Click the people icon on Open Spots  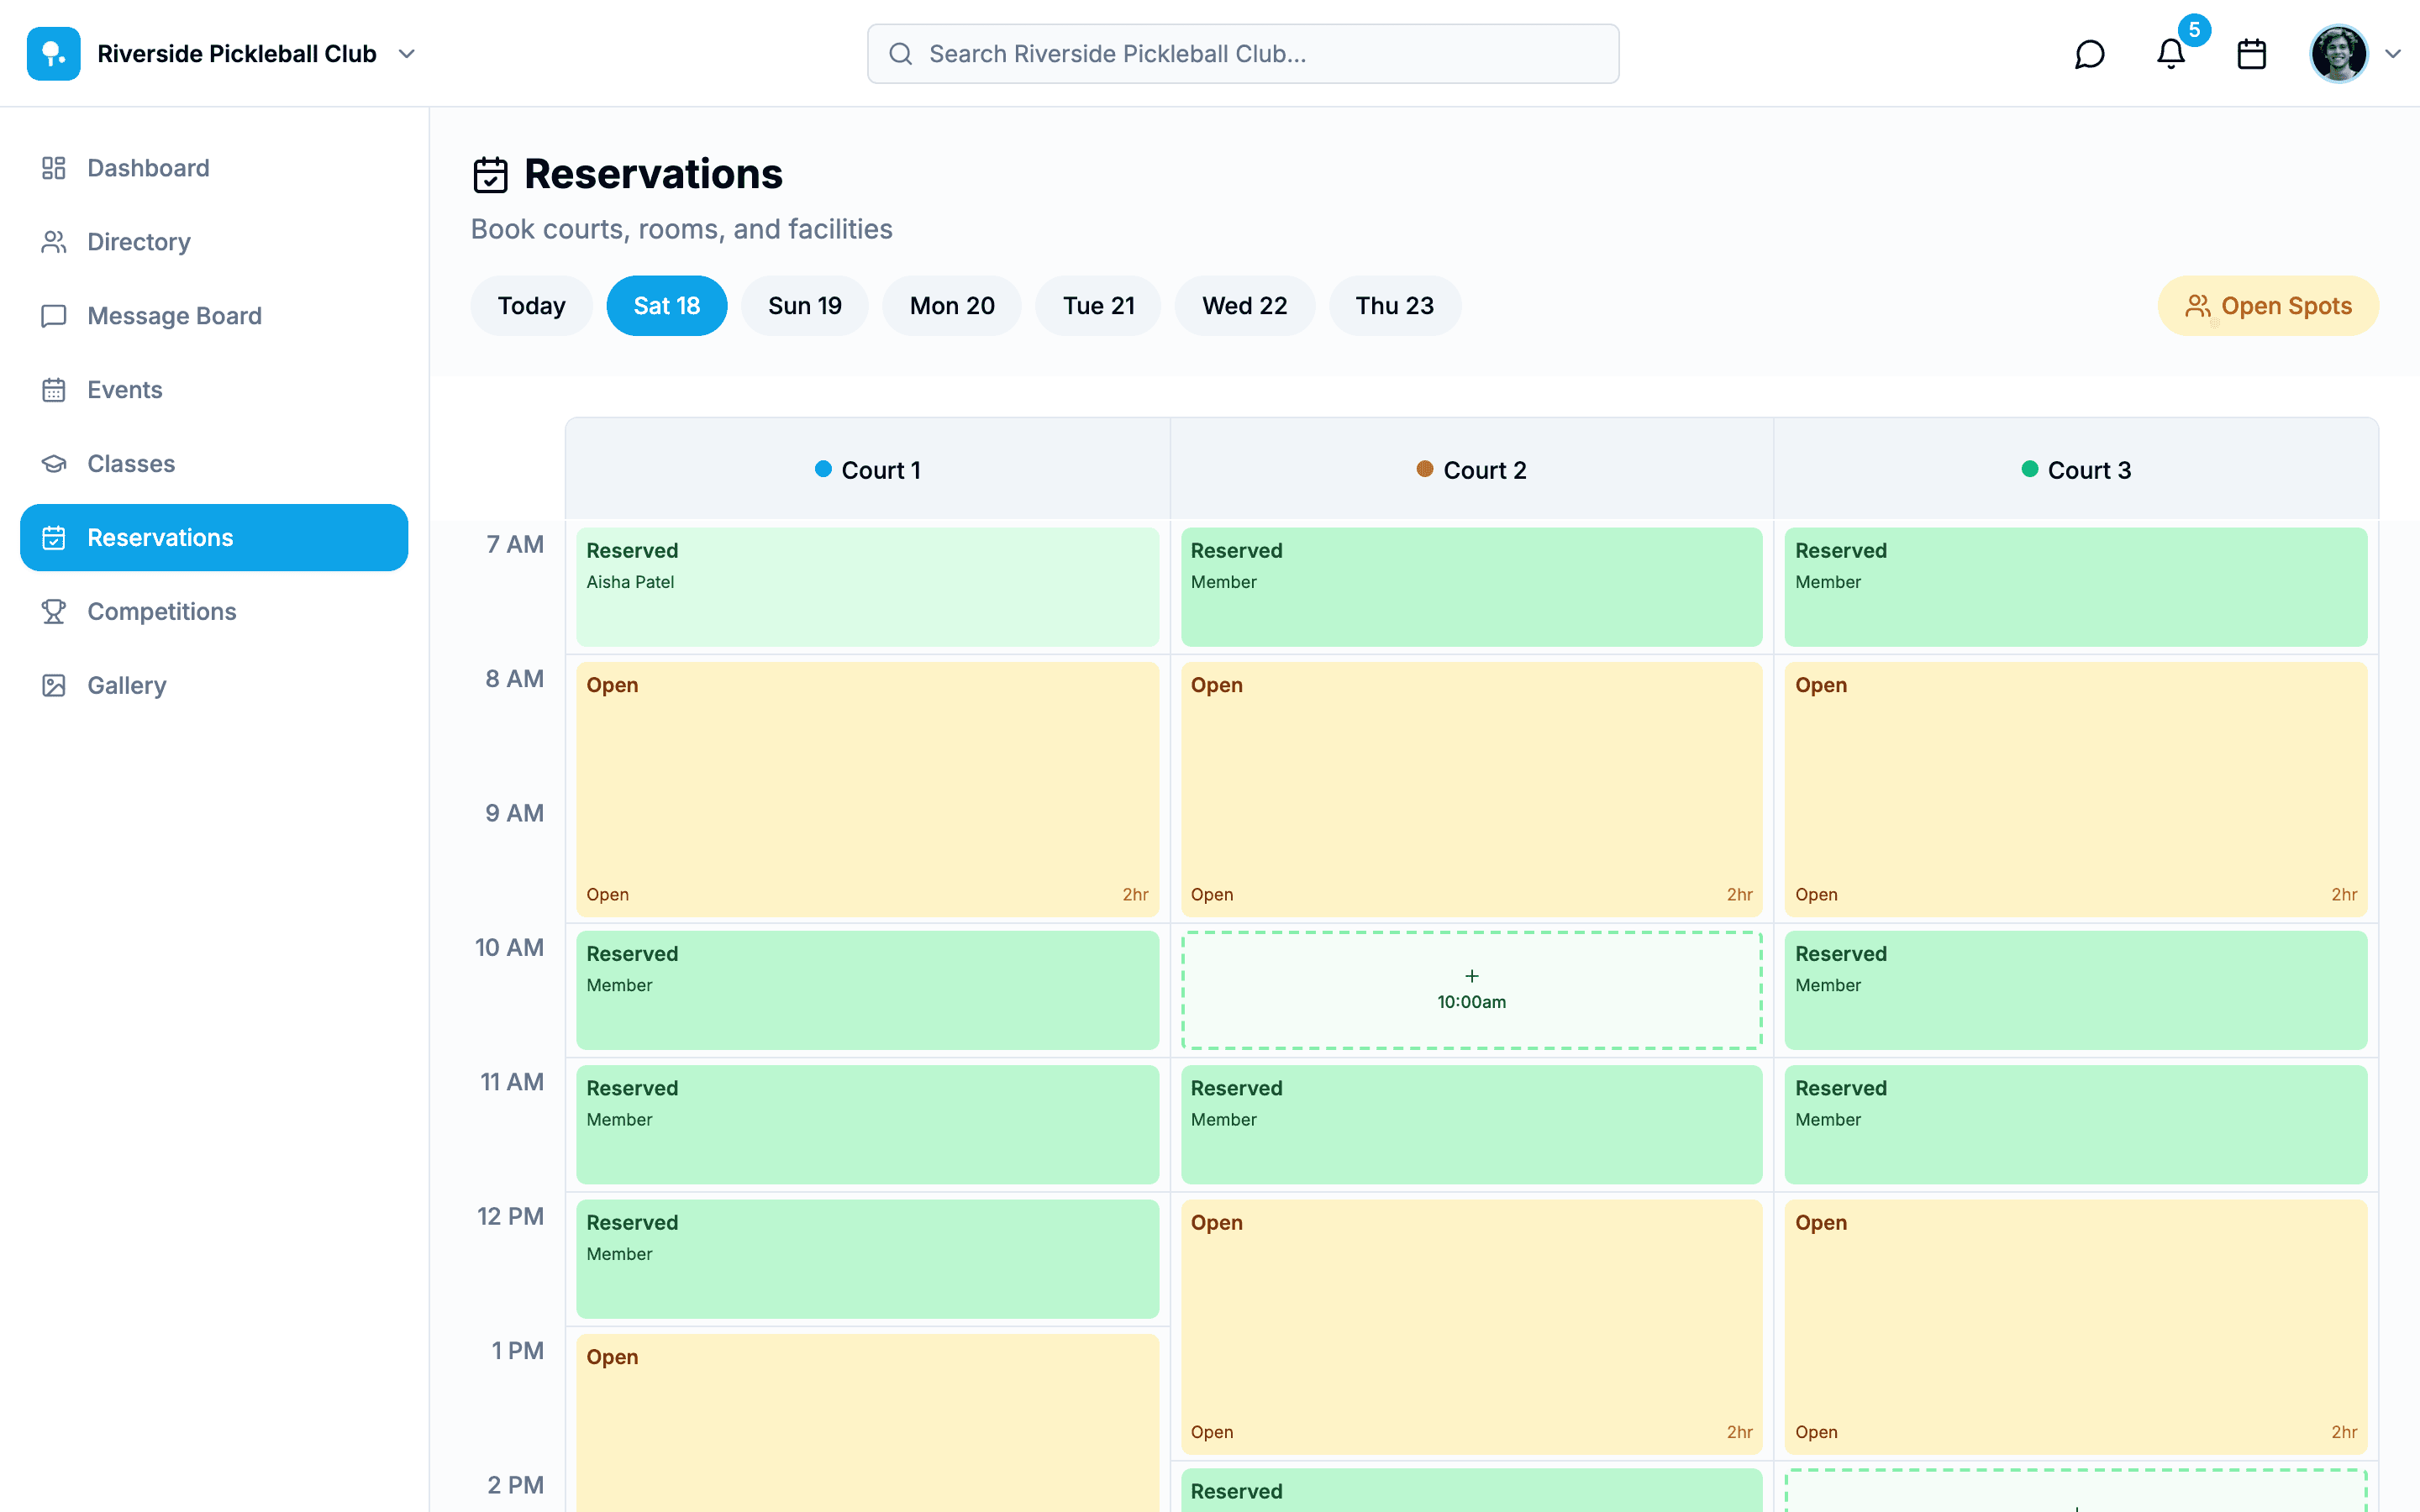pos(2198,306)
